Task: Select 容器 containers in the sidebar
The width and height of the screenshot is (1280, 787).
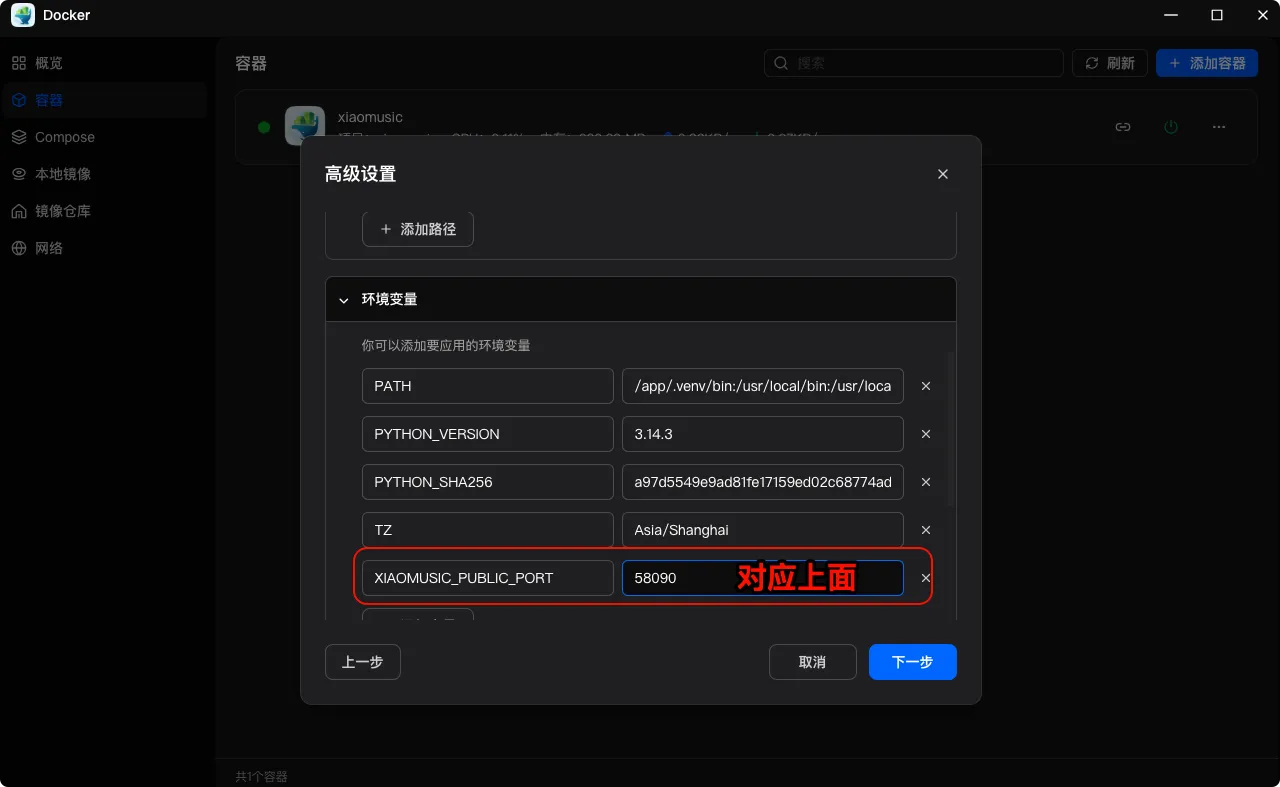Action: [47, 99]
